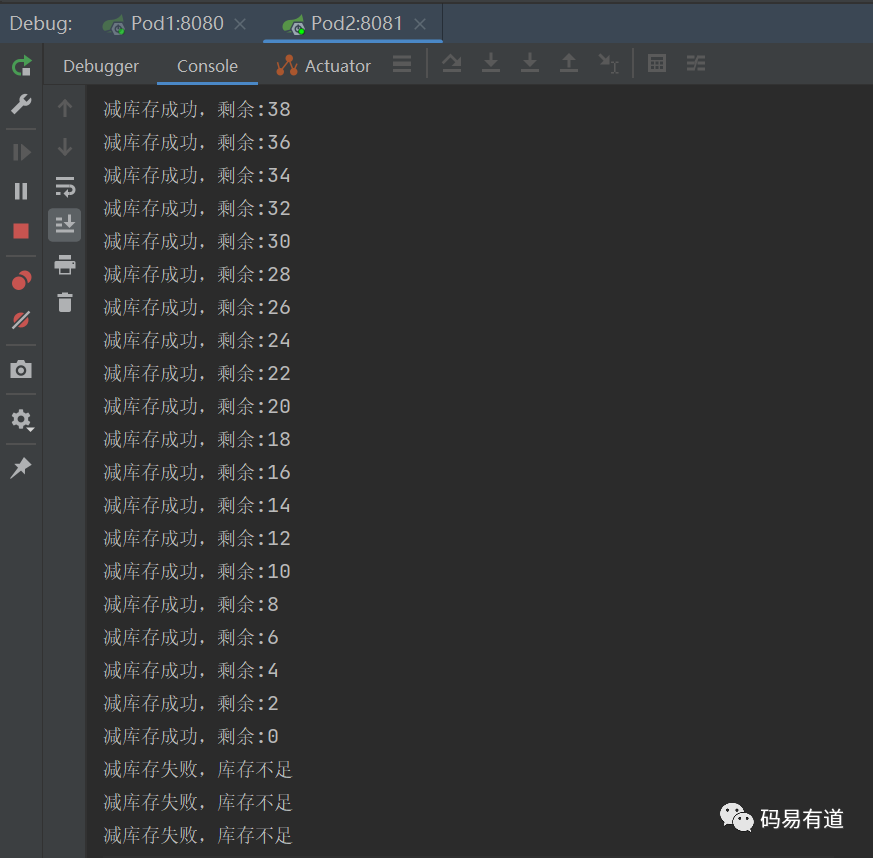873x858 pixels.
Task: Click console line '减库存成功，剩余:8'
Action: click(191, 604)
